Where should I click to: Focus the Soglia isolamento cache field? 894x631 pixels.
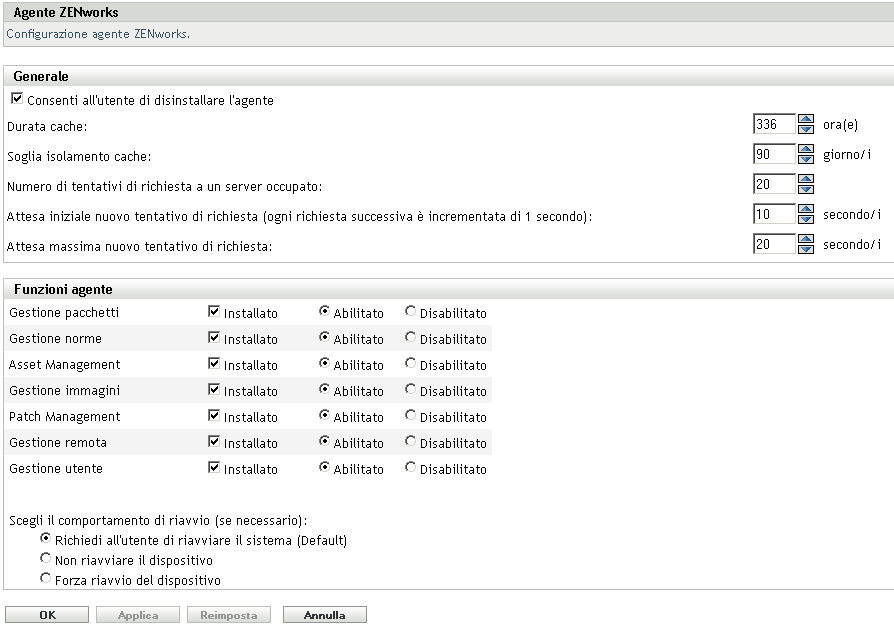(x=775, y=155)
